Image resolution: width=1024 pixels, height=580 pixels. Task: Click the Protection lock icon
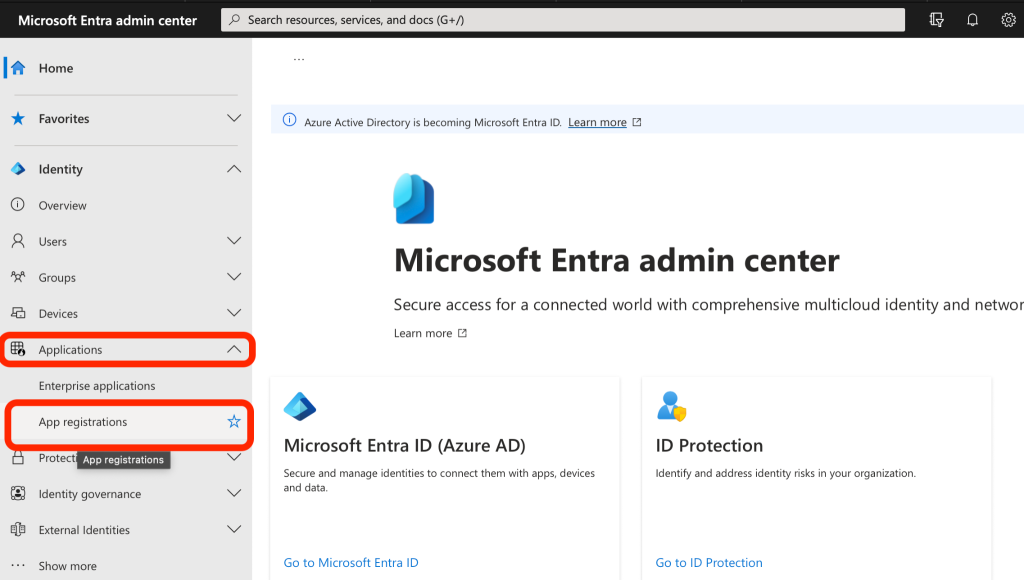pos(18,458)
